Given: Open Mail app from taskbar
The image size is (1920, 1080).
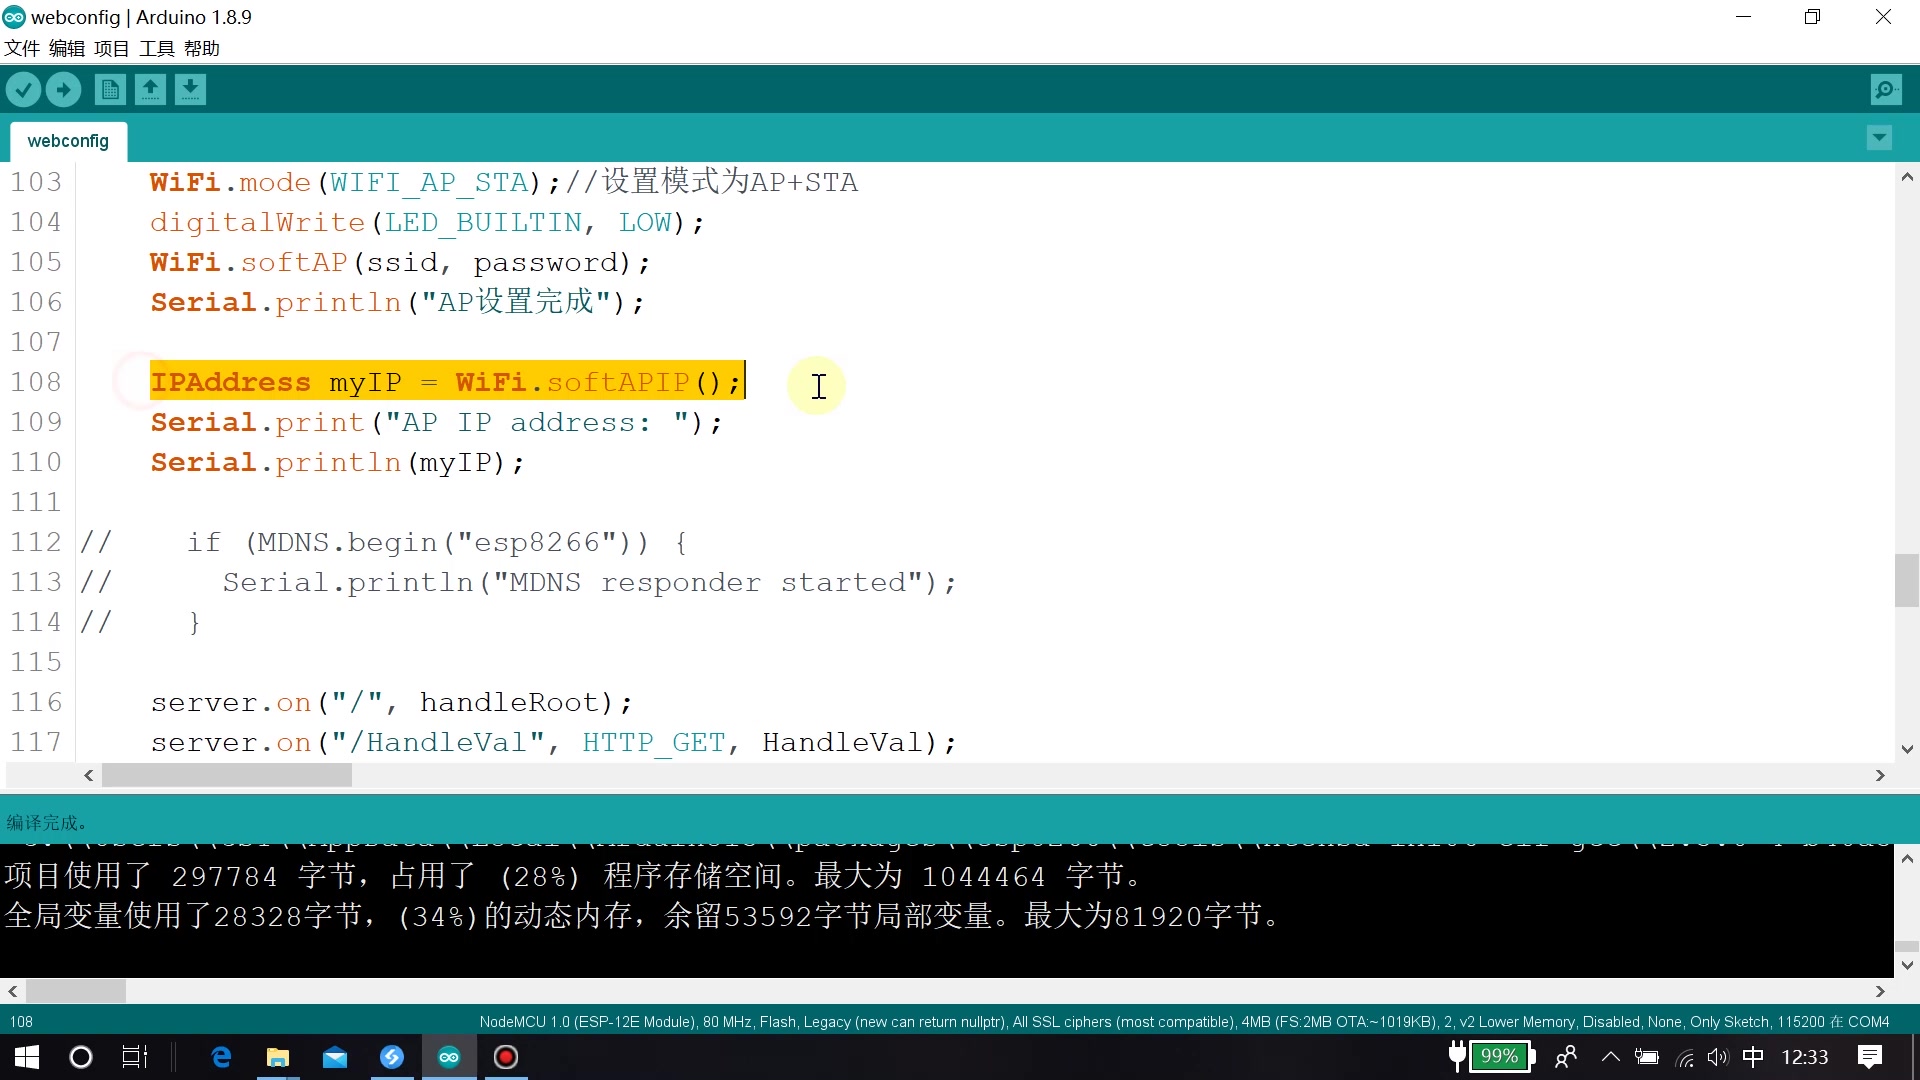Looking at the screenshot, I should tap(335, 1057).
